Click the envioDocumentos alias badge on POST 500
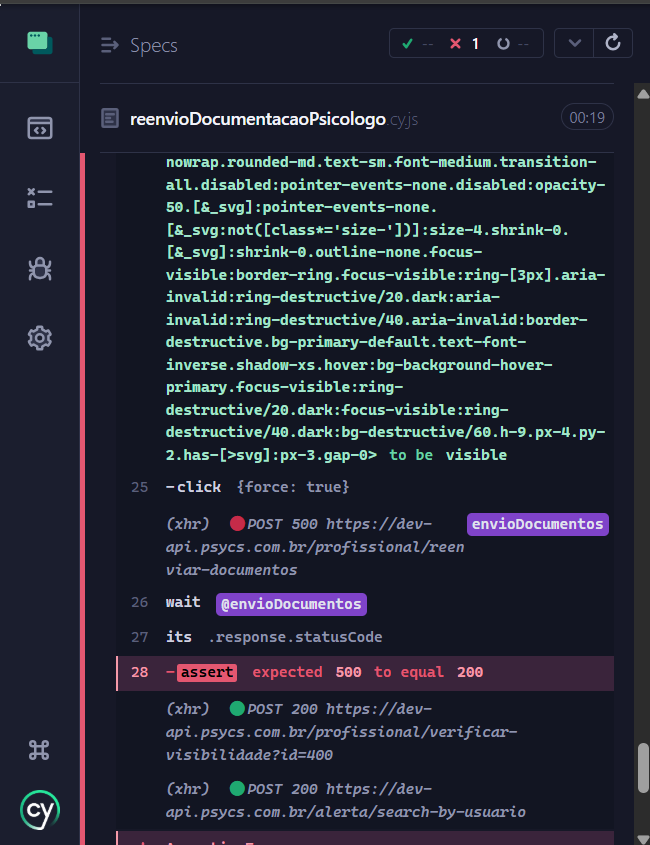 click(x=537, y=524)
